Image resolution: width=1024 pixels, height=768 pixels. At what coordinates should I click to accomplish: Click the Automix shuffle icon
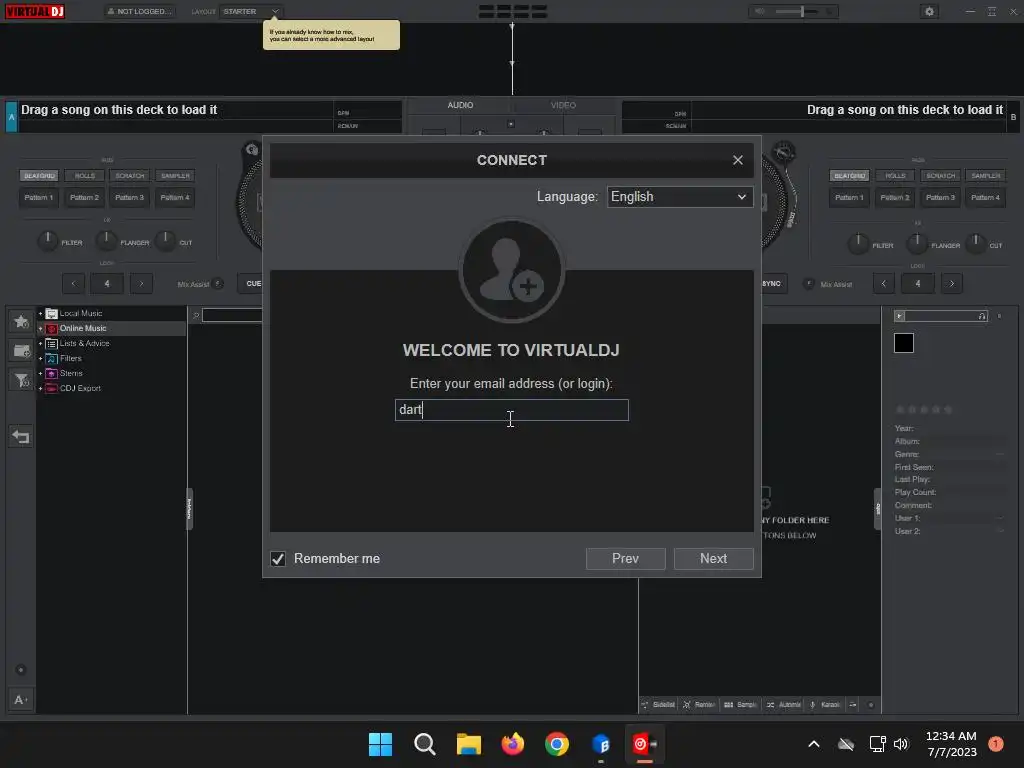click(771, 705)
